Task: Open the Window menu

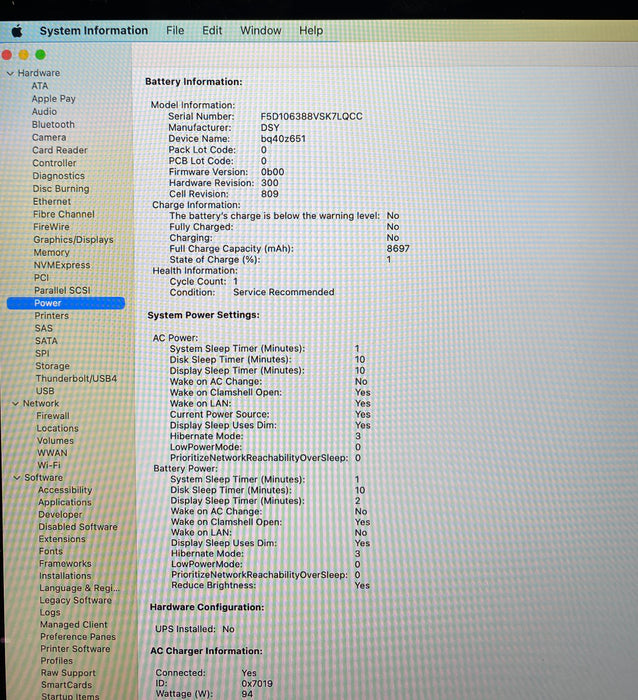Action: click(x=261, y=30)
